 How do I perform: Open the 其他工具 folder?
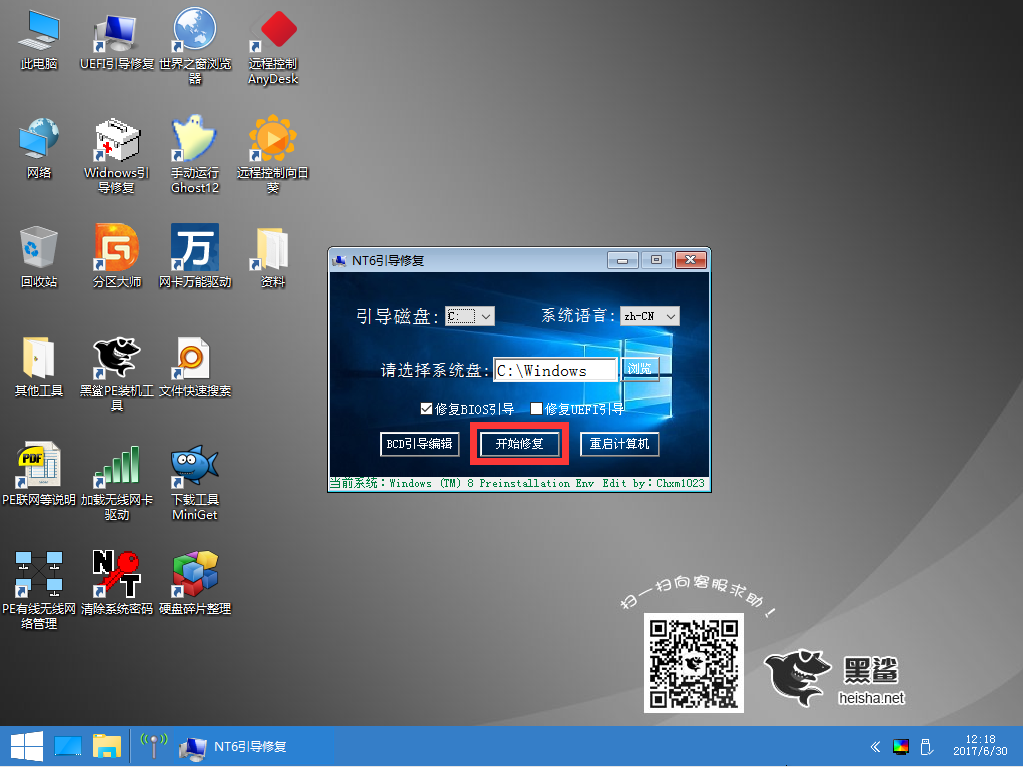point(38,365)
